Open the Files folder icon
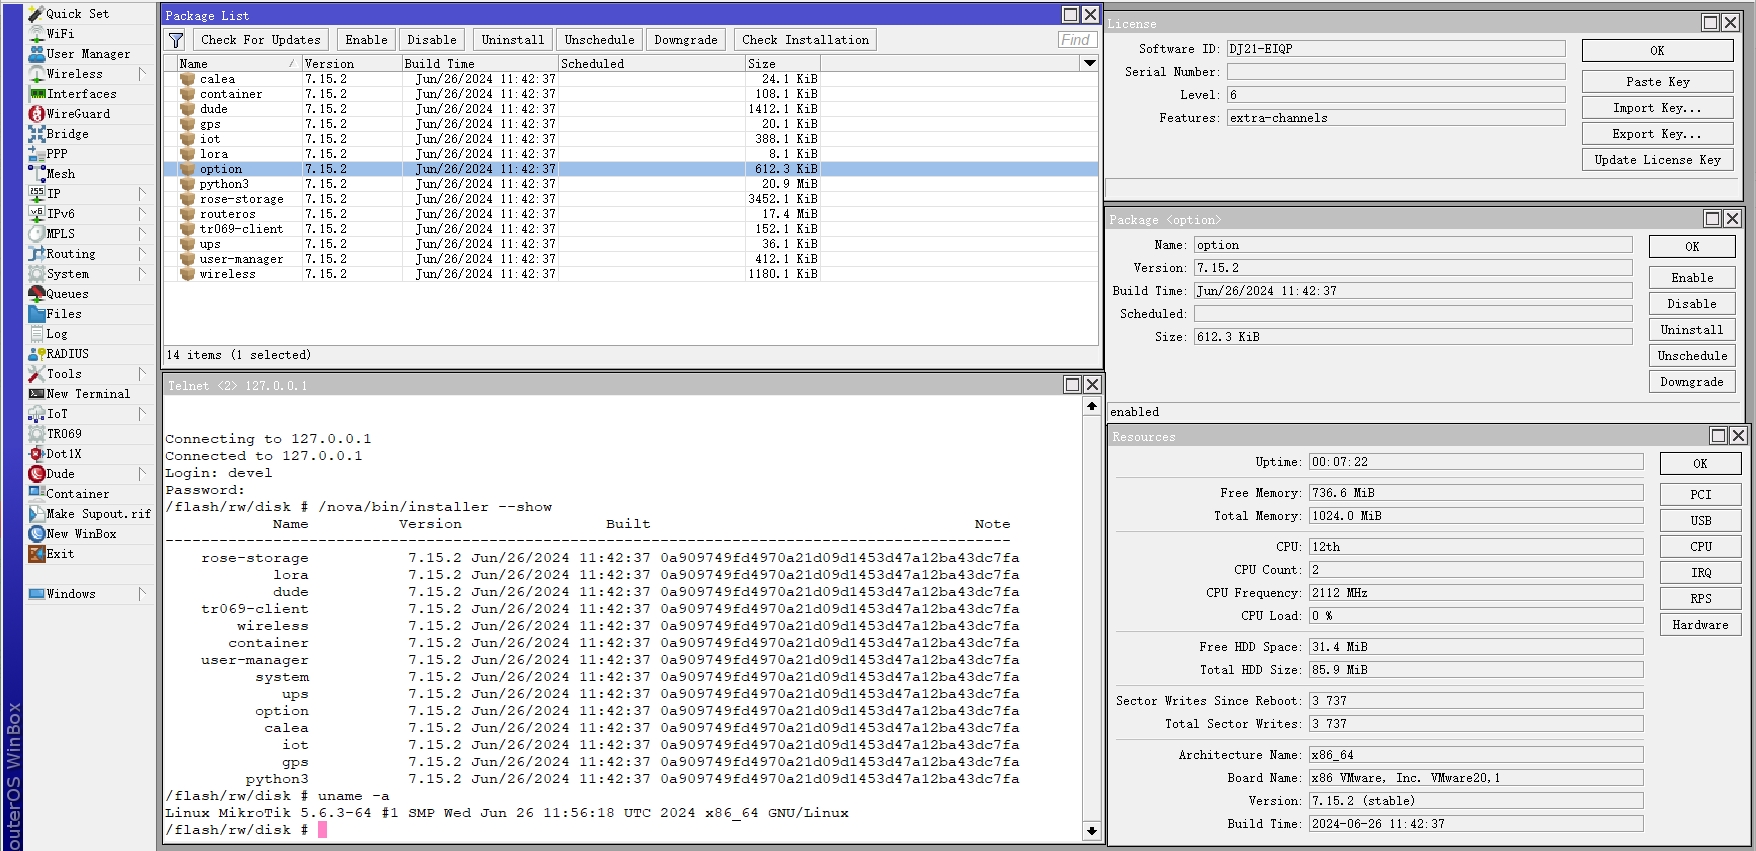1756x851 pixels. coord(37,314)
